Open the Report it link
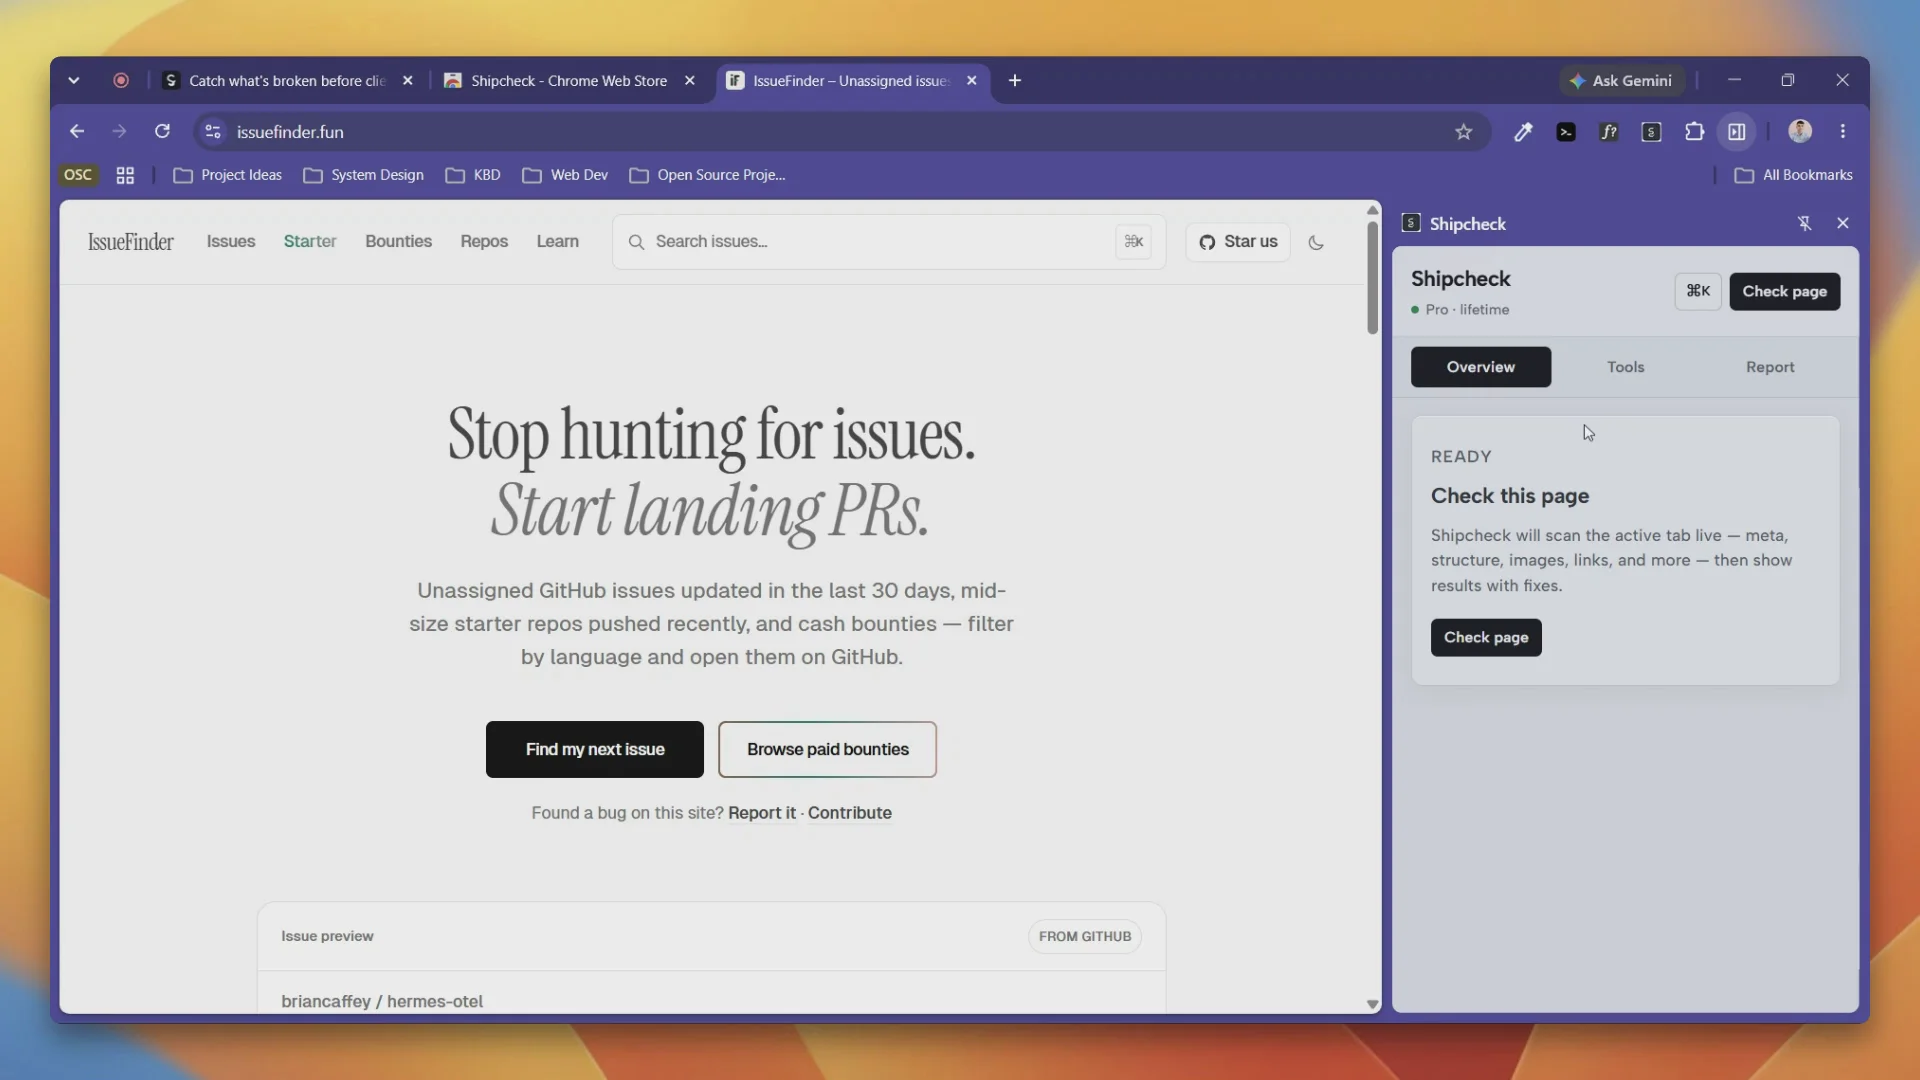This screenshot has width=1920, height=1080. point(762,813)
